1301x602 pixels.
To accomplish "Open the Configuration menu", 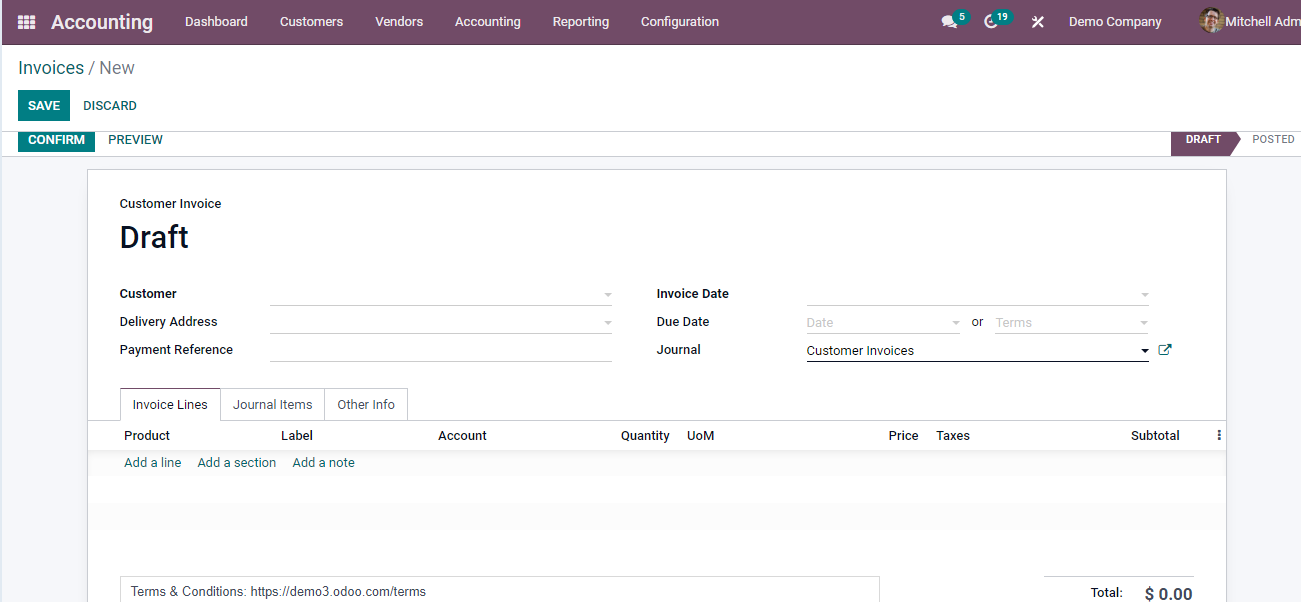I will [x=680, y=22].
